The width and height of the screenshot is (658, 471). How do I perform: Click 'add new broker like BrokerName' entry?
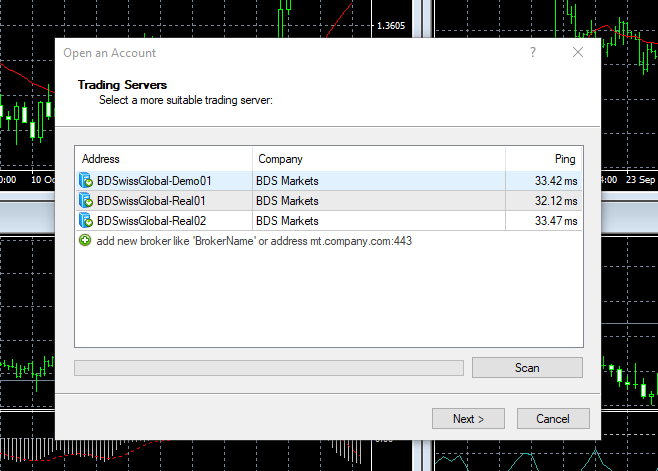(254, 241)
